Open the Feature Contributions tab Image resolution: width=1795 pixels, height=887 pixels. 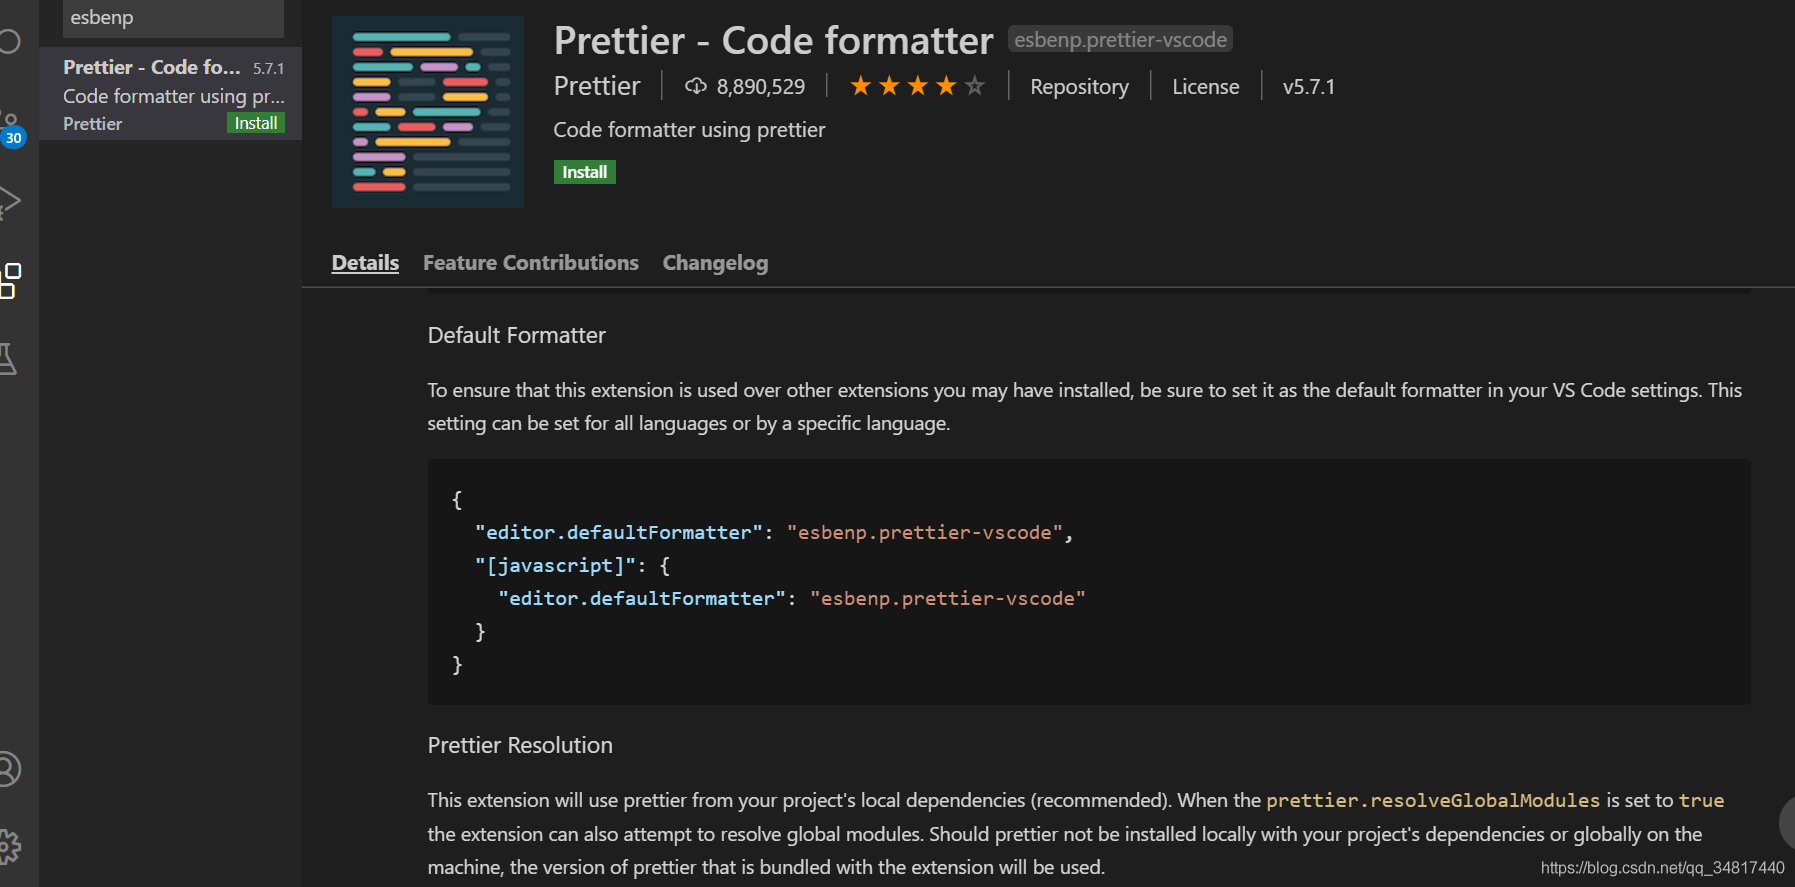tap(530, 263)
